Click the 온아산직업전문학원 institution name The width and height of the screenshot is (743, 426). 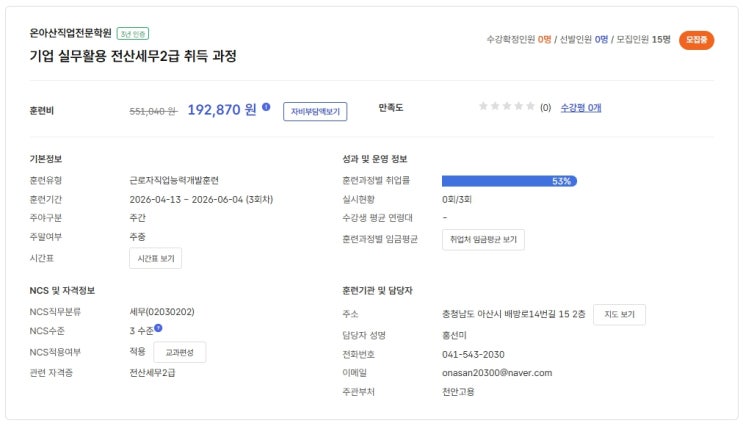(71, 33)
